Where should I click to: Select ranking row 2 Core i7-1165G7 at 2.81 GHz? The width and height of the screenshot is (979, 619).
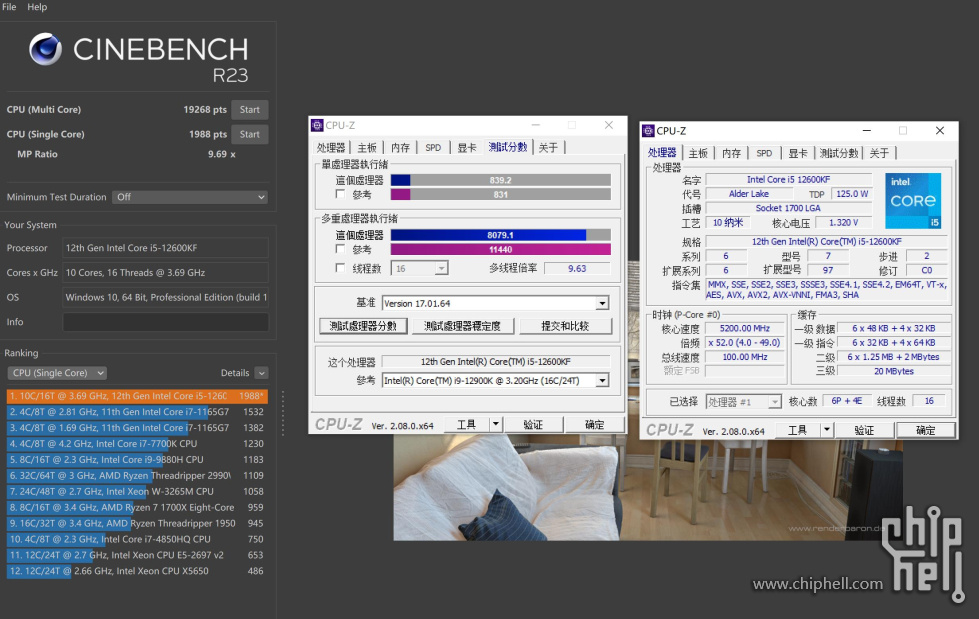click(137, 412)
